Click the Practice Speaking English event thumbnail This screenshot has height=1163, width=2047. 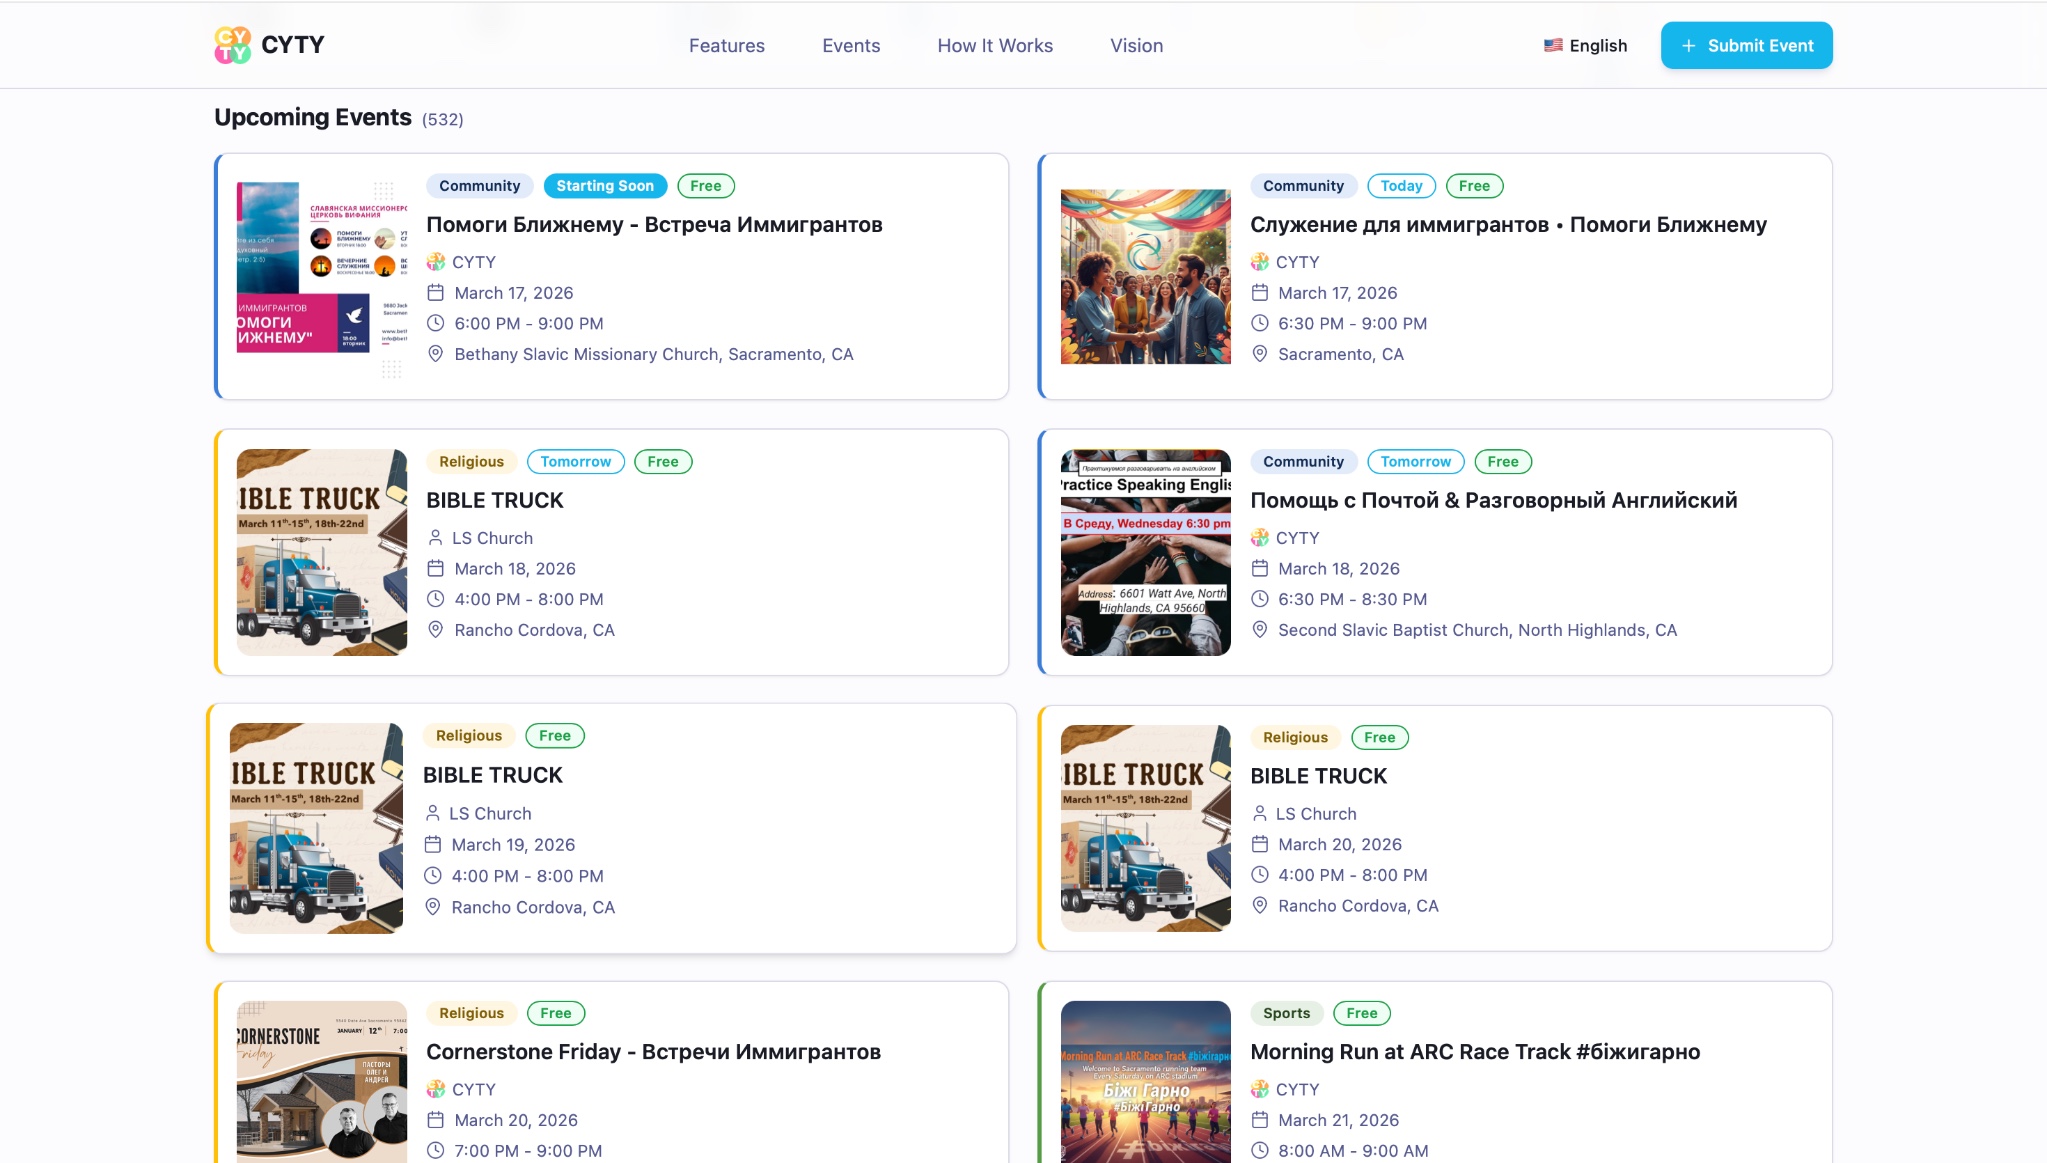point(1145,552)
